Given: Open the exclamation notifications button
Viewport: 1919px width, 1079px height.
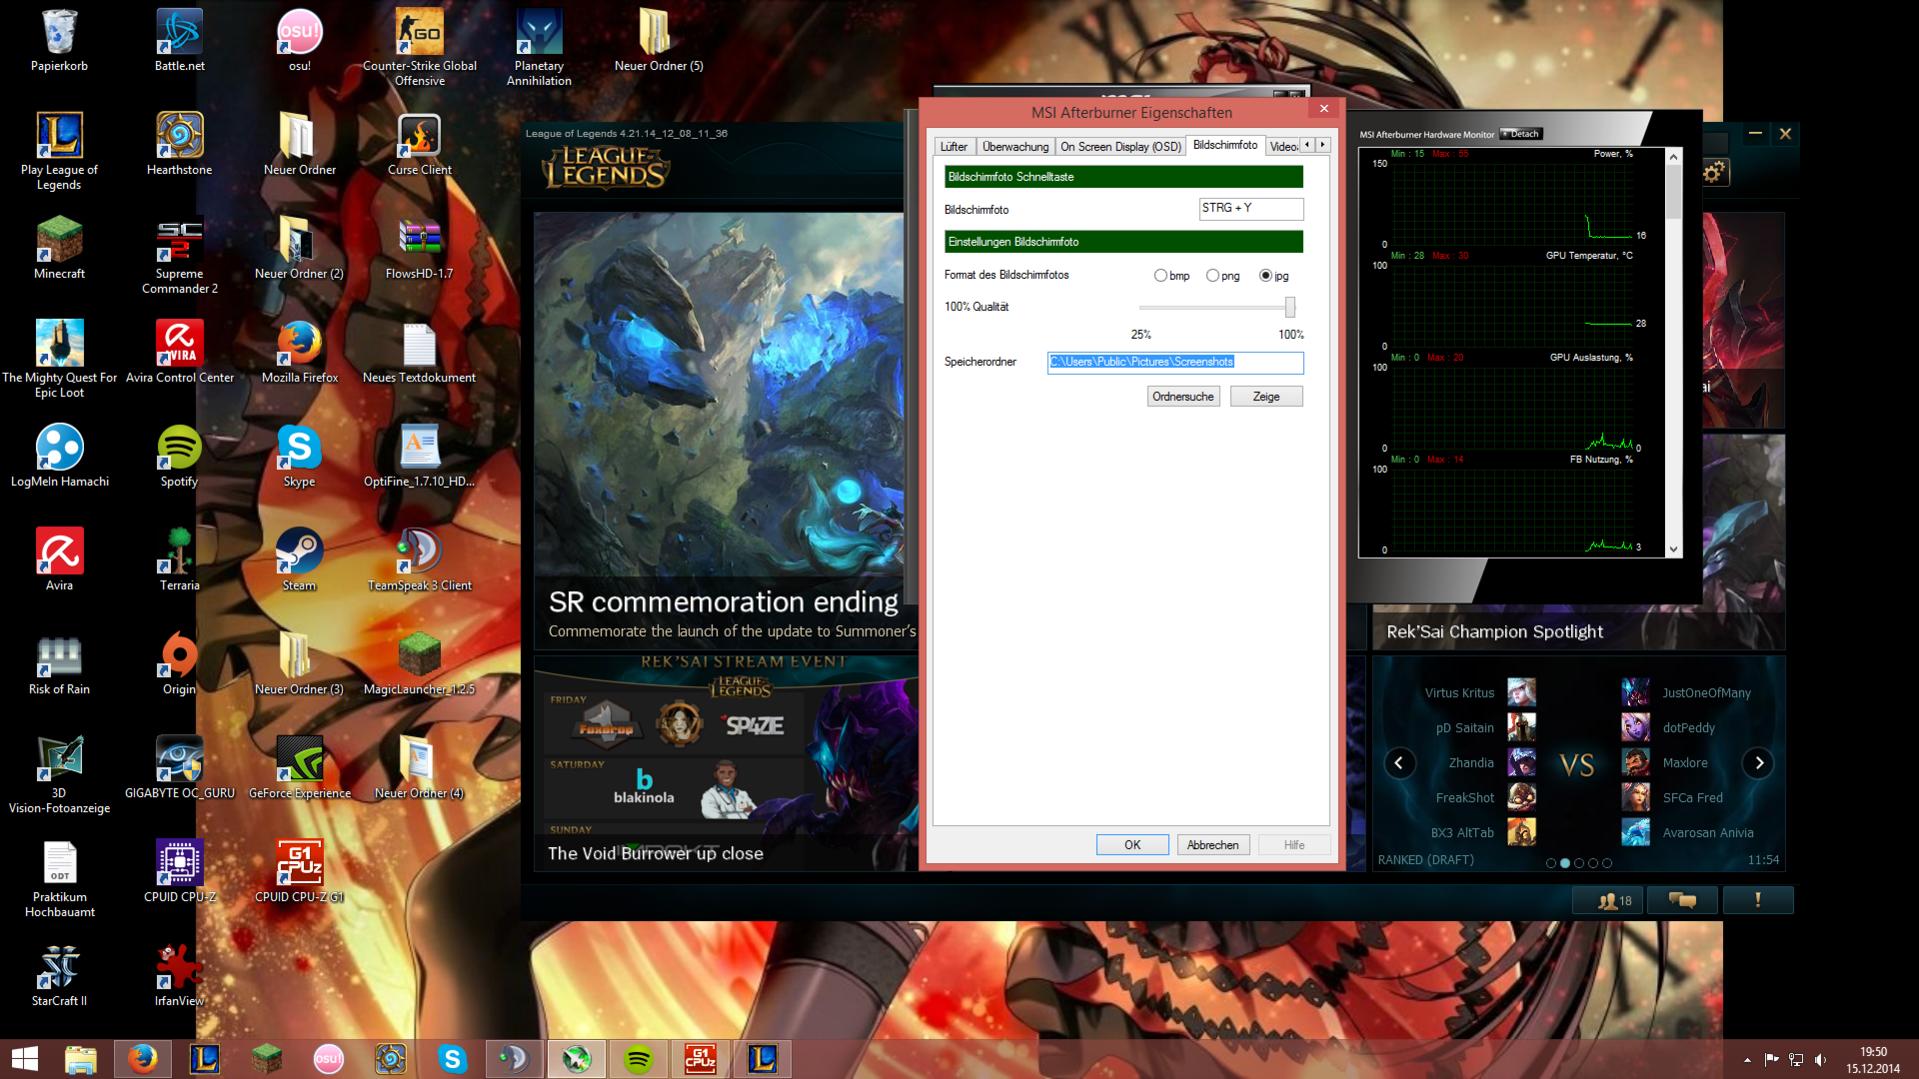Looking at the screenshot, I should (1757, 901).
